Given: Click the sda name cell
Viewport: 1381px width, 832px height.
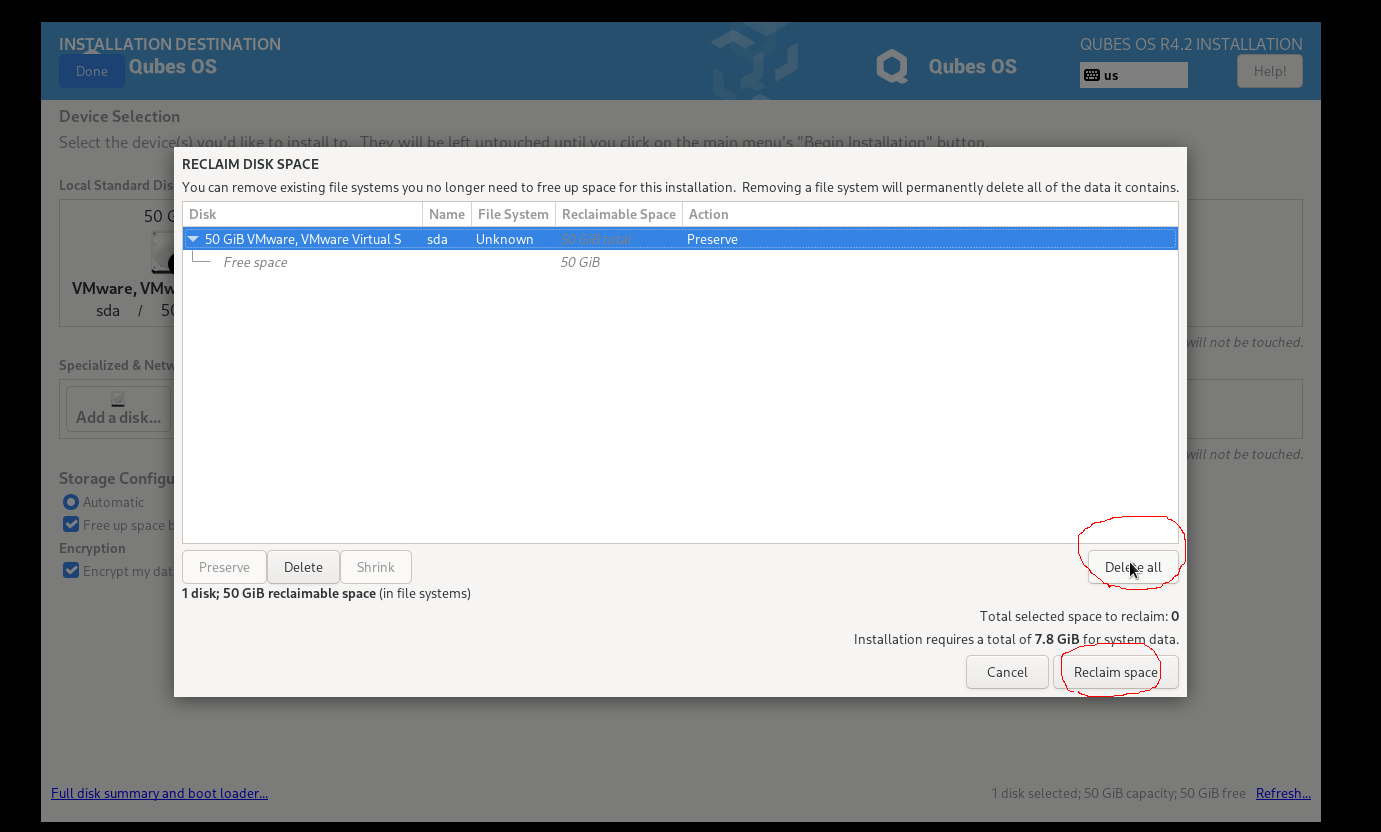Looking at the screenshot, I should [437, 239].
